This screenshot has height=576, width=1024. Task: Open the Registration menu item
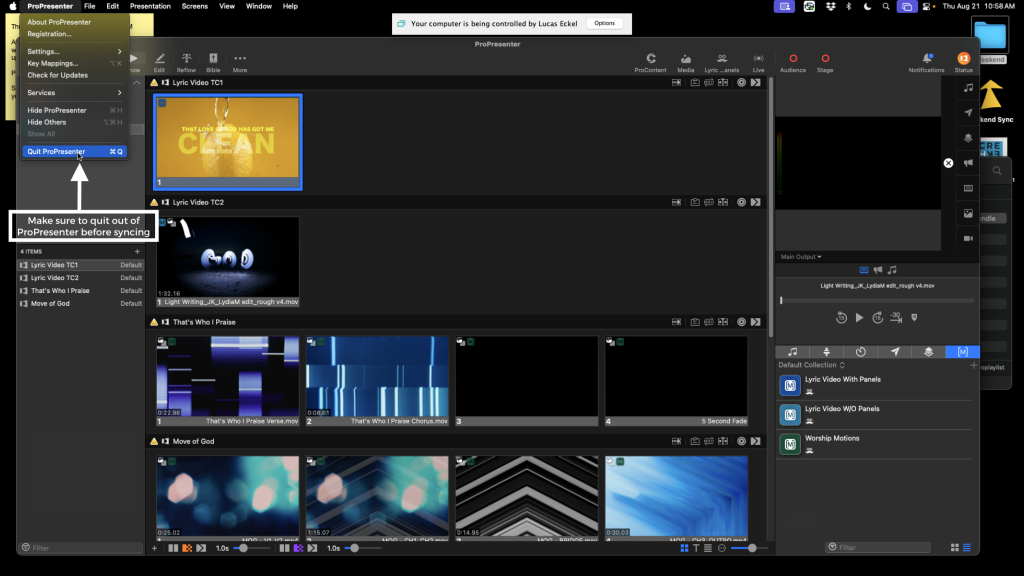coord(49,34)
